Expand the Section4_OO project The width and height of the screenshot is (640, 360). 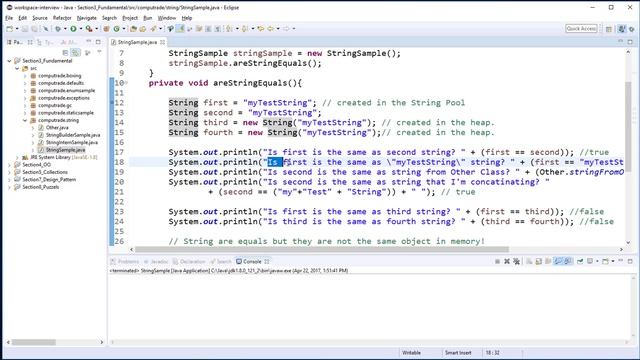pyautogui.click(x=9, y=165)
